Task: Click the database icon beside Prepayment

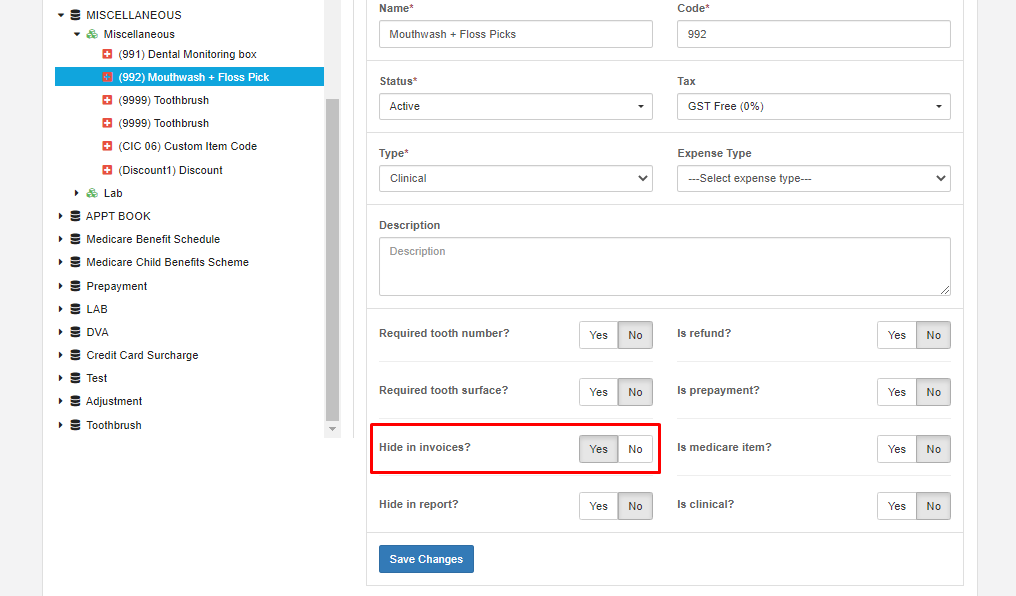Action: pyautogui.click(x=75, y=286)
